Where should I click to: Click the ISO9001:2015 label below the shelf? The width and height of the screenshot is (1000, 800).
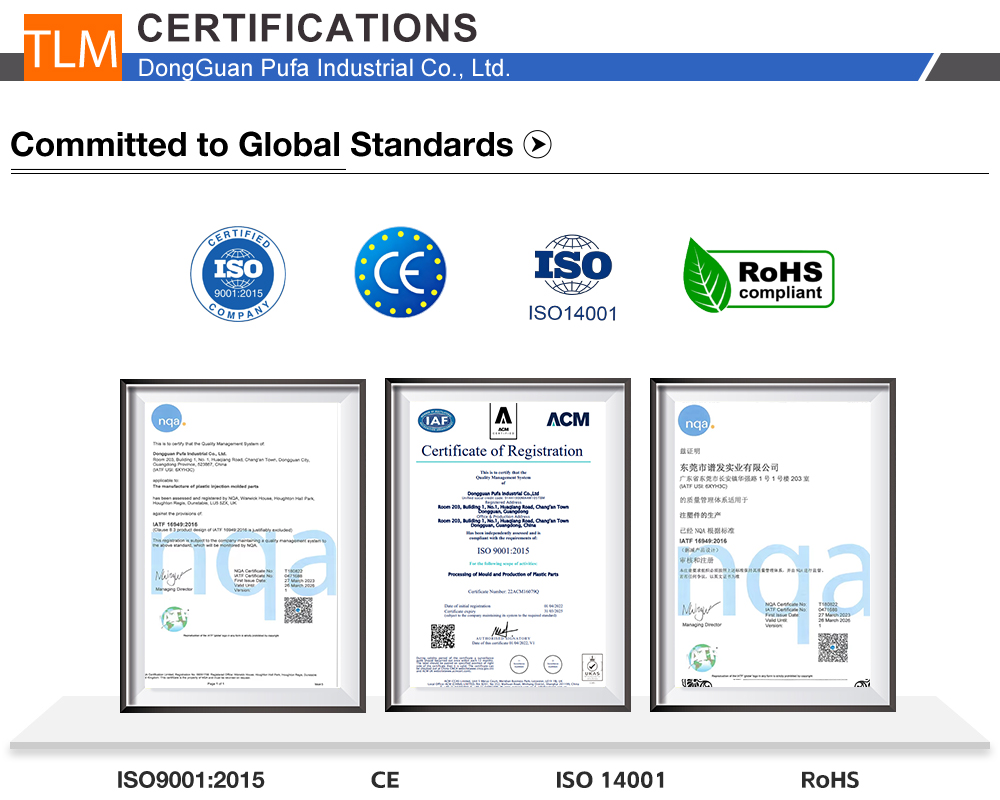(191, 780)
